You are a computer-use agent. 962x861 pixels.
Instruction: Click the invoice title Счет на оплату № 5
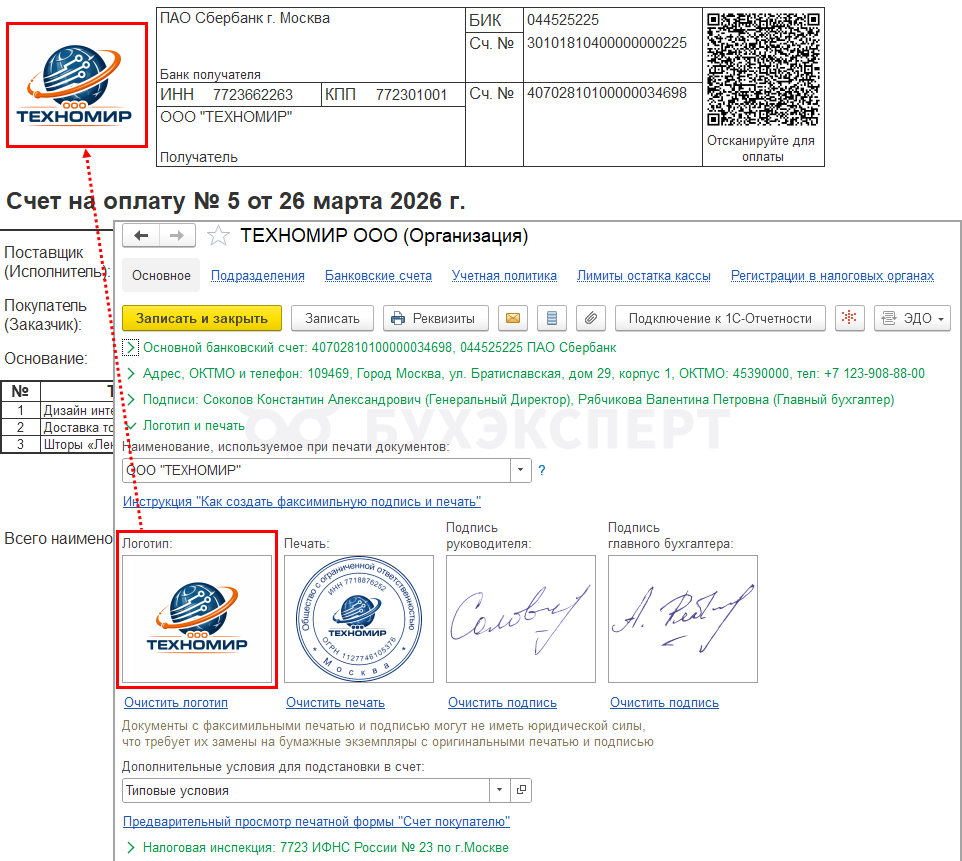[236, 201]
